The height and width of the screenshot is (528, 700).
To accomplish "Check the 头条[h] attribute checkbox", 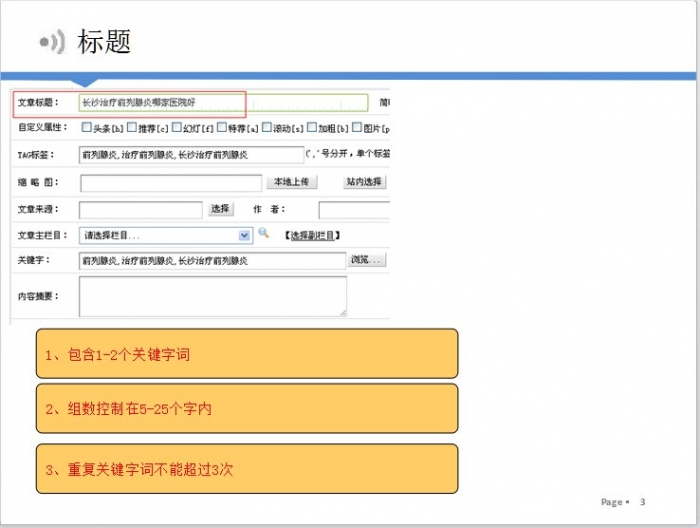I will (x=86, y=128).
